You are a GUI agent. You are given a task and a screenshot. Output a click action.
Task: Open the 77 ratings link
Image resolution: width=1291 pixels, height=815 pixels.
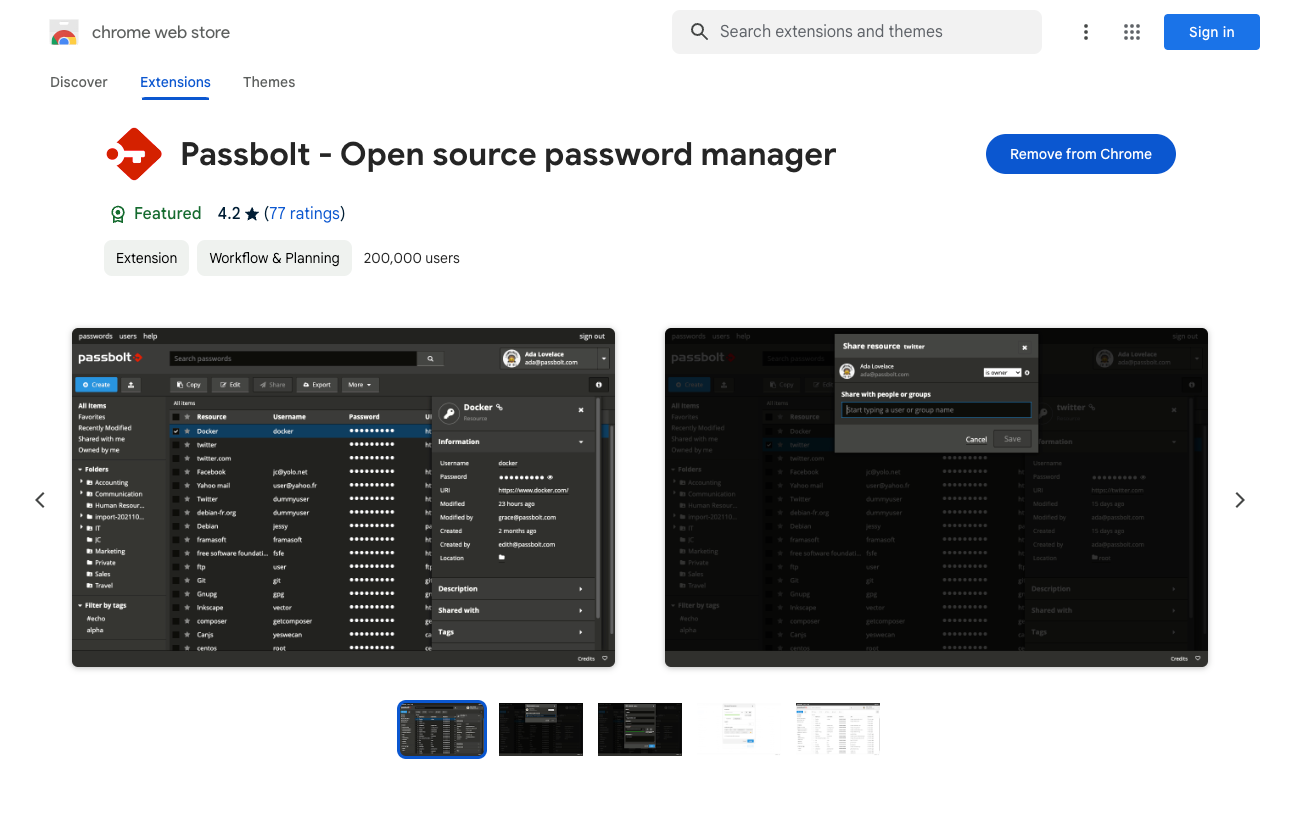point(304,213)
